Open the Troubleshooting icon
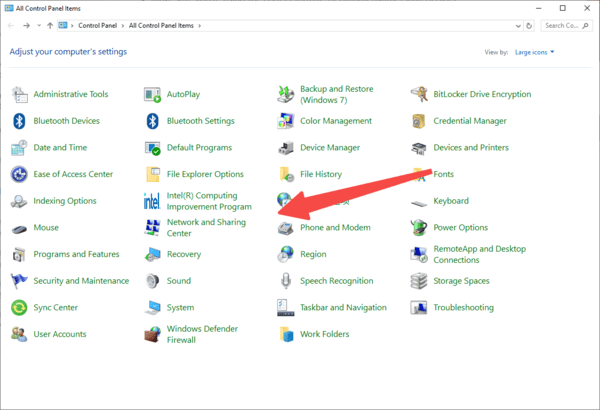This screenshot has width=600, height=410. point(419,307)
